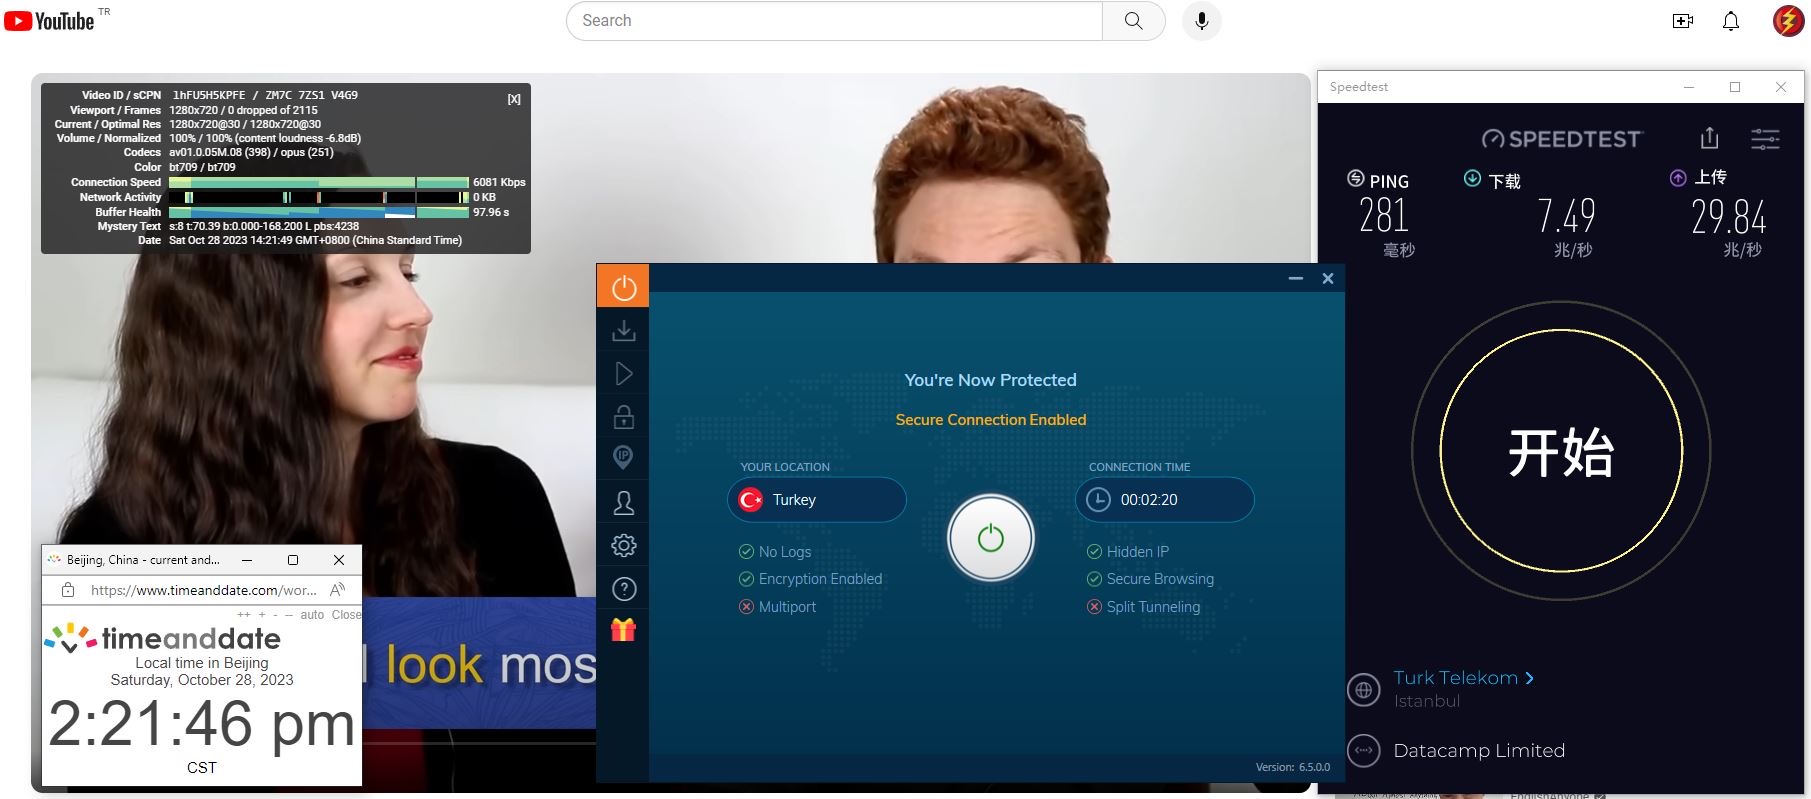Screen dimensions: 1811x799
Task: Click the IP location pin icon
Action: [623, 458]
